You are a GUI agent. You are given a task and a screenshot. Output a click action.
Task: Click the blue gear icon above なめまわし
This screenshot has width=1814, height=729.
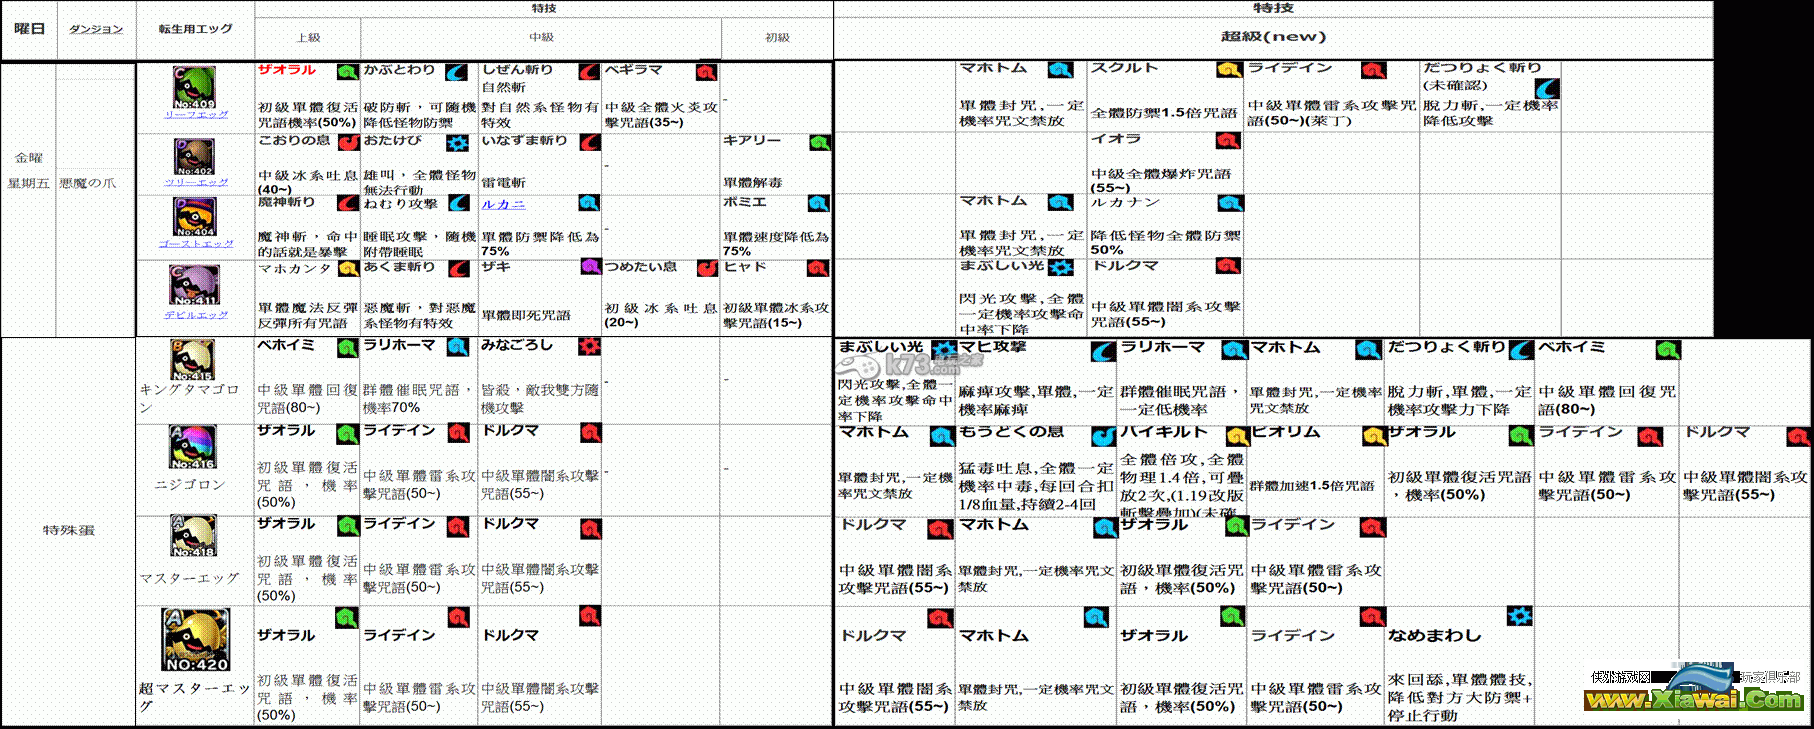1519,616
